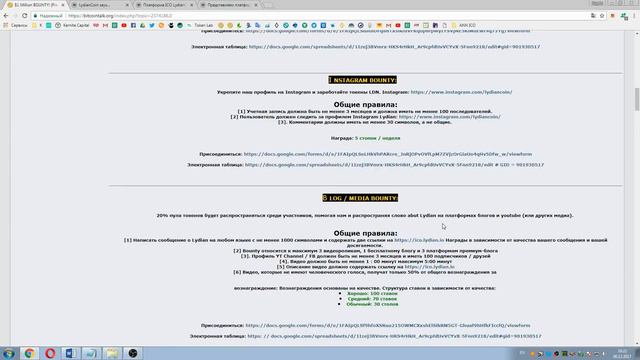Open the ANN ICO bookmarks folder
The image size is (640, 360).
point(463,25)
